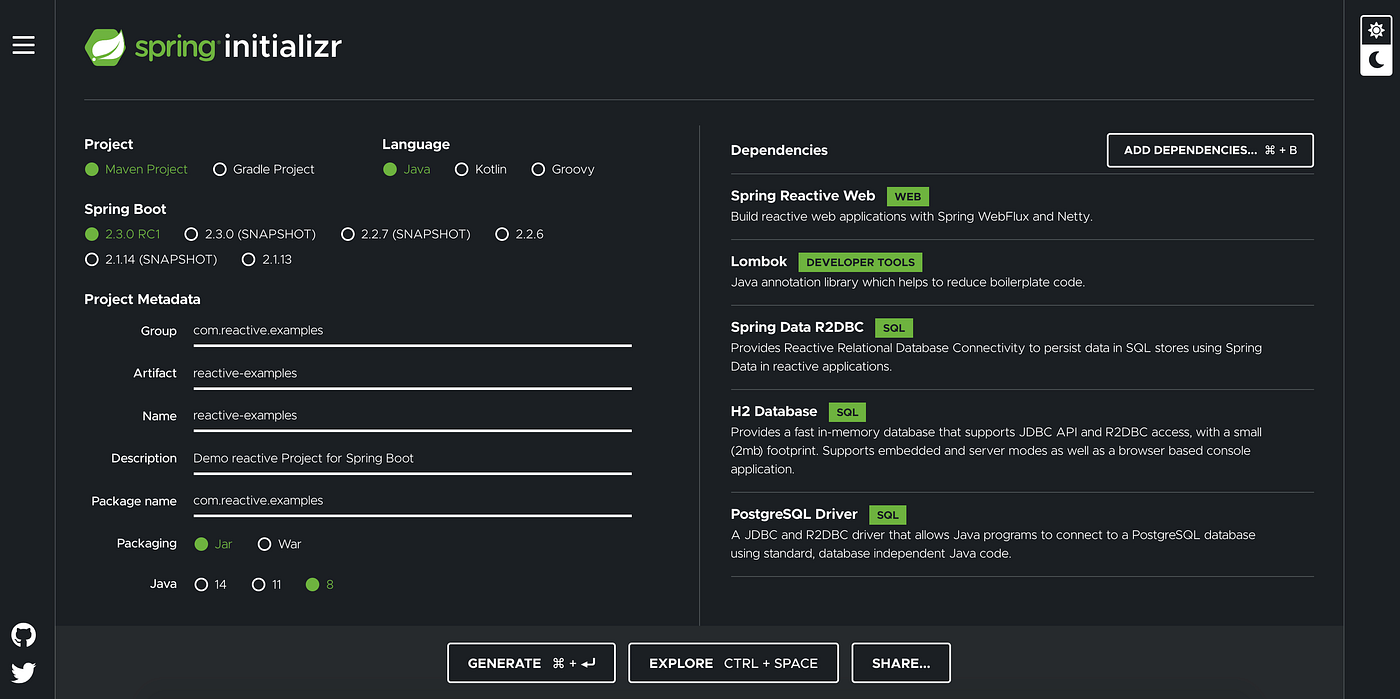The image size is (1400, 699).
Task: Select Spring Boot 2.2.6 version
Action: [x=519, y=234]
